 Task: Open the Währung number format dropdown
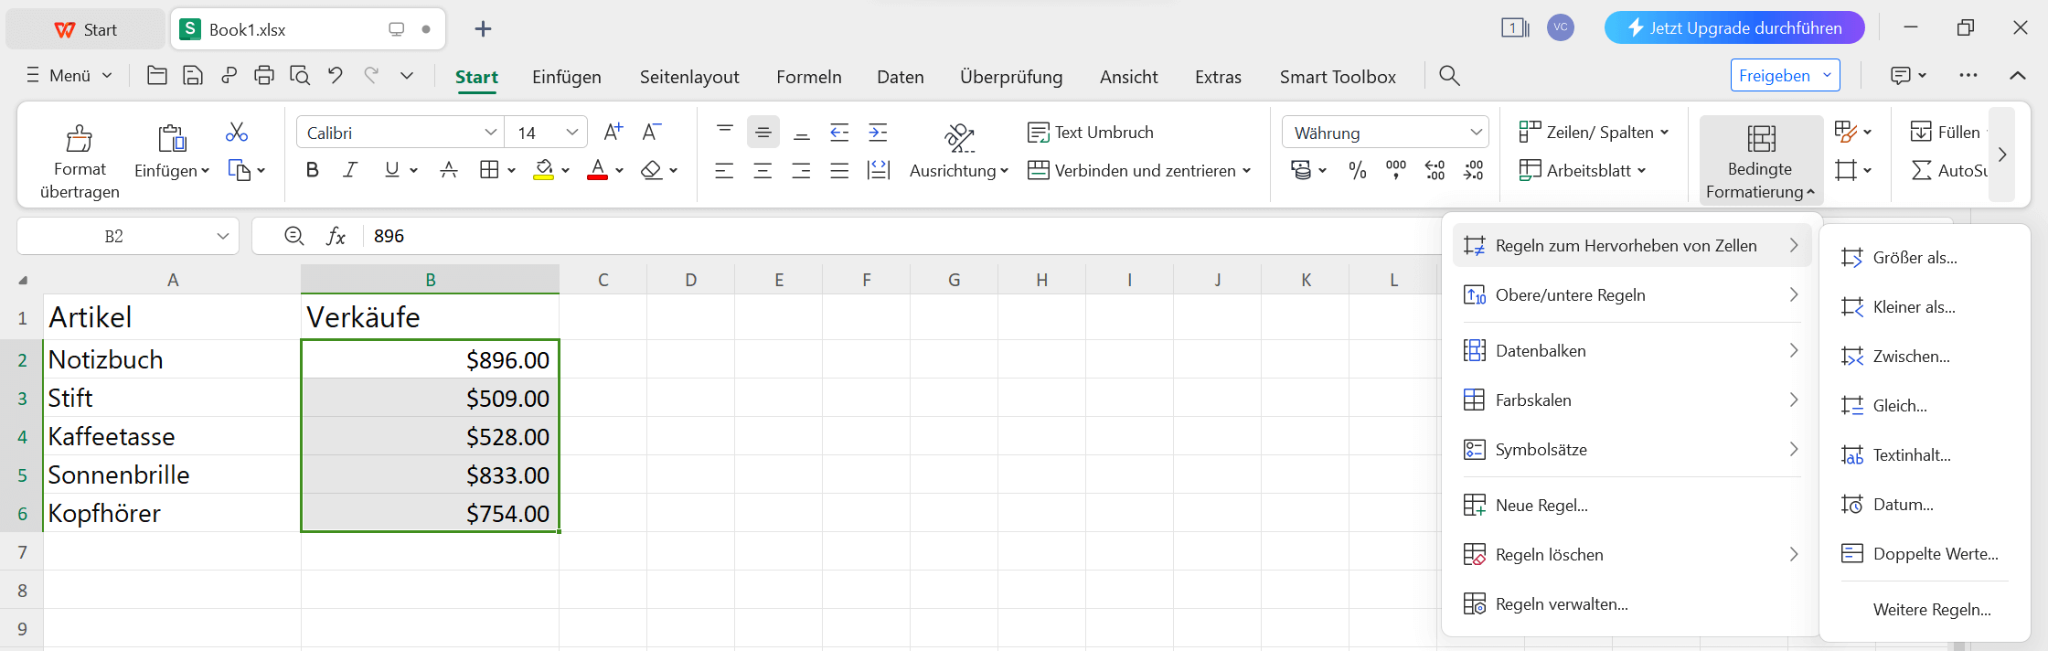tap(1475, 132)
